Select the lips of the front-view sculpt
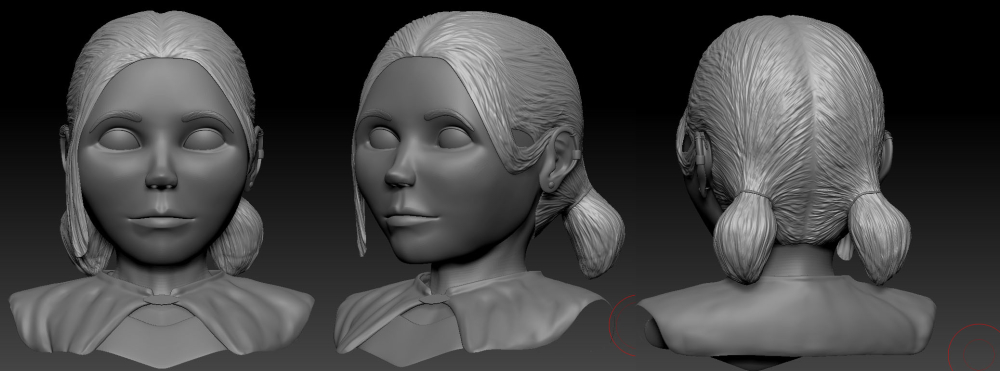 (x=161, y=220)
